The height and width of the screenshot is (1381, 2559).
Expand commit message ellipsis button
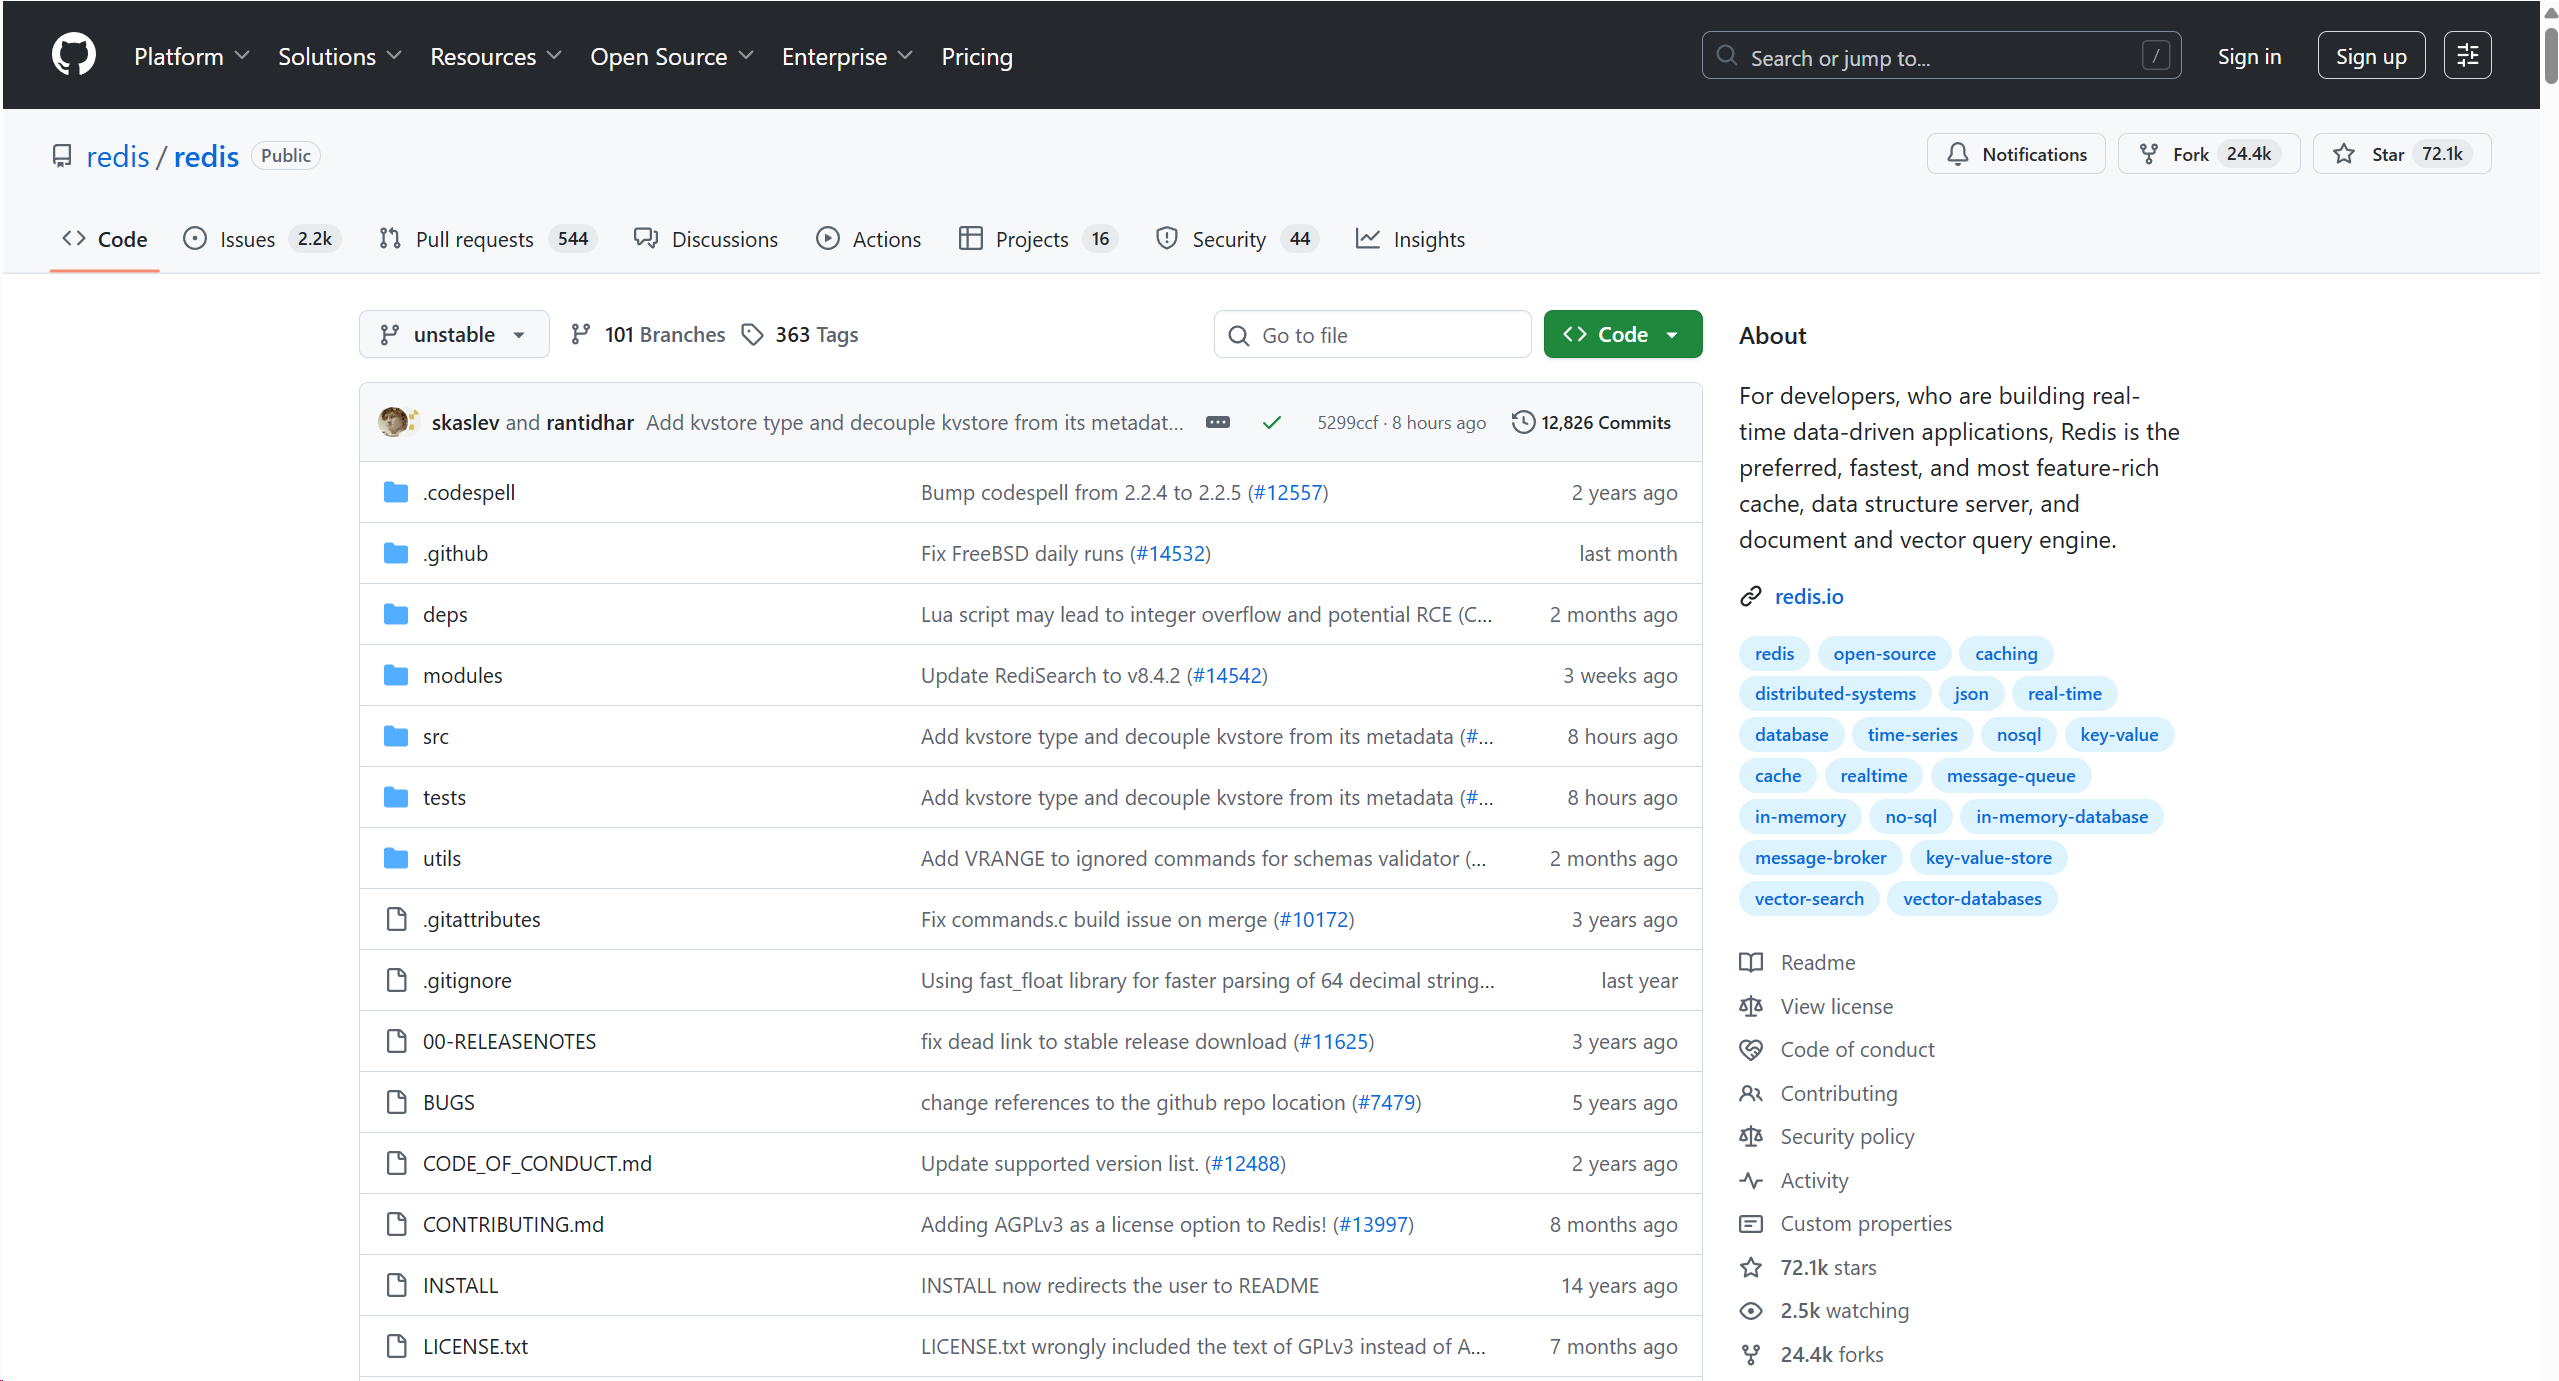coord(1217,422)
